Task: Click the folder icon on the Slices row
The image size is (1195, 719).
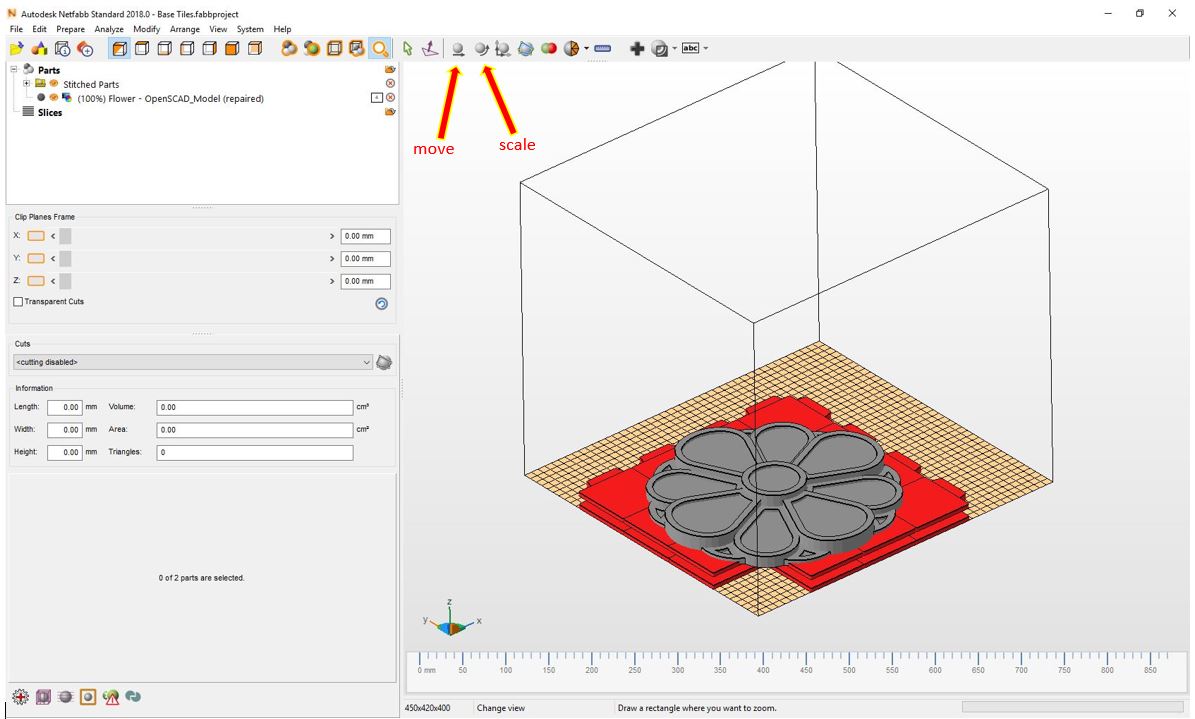Action: pos(390,112)
